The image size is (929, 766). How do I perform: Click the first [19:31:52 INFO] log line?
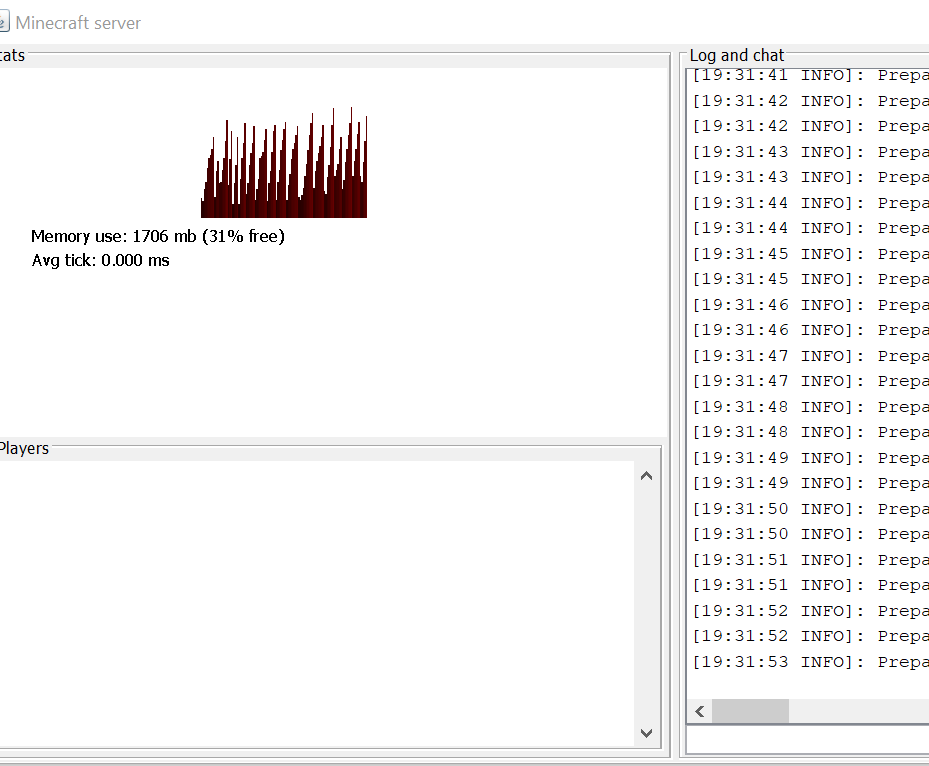click(x=811, y=611)
